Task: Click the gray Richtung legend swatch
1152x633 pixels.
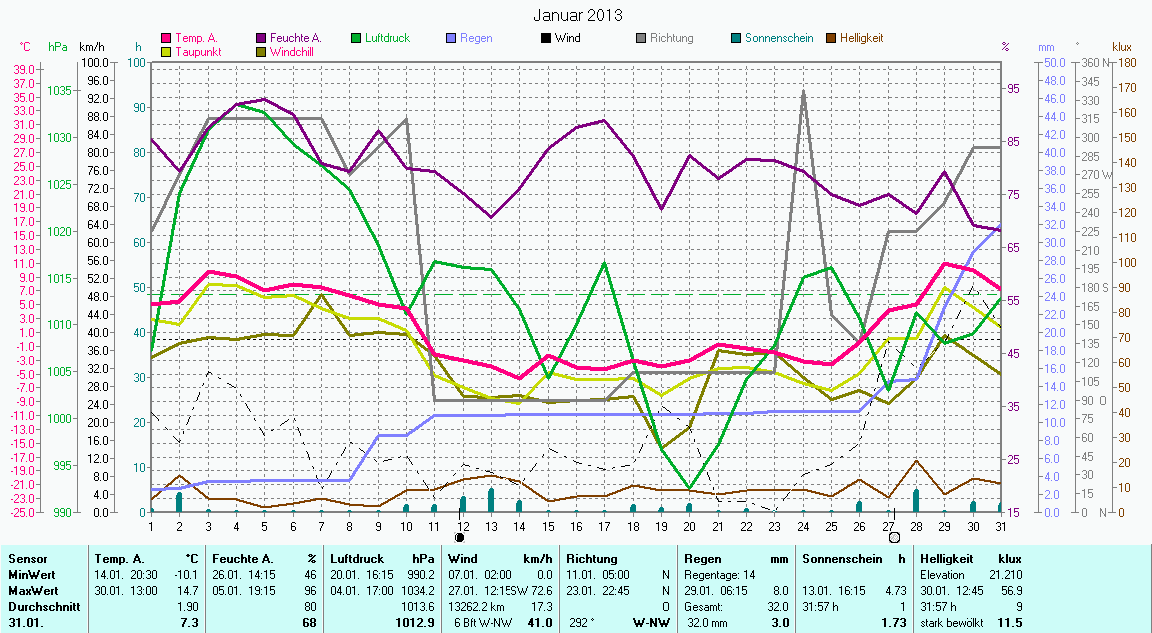Action: pos(641,39)
